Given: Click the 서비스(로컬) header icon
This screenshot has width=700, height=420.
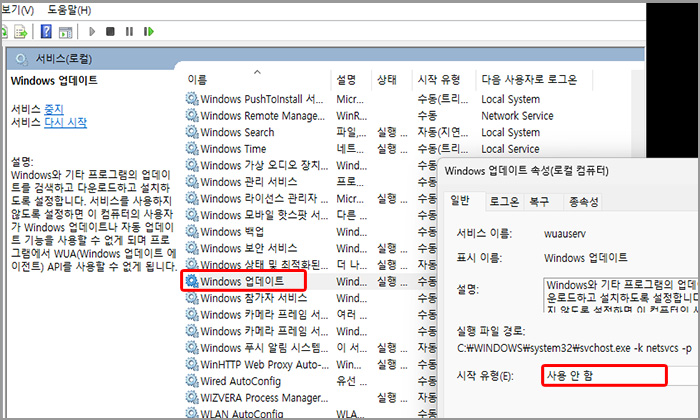Looking at the screenshot, I should coord(21,59).
